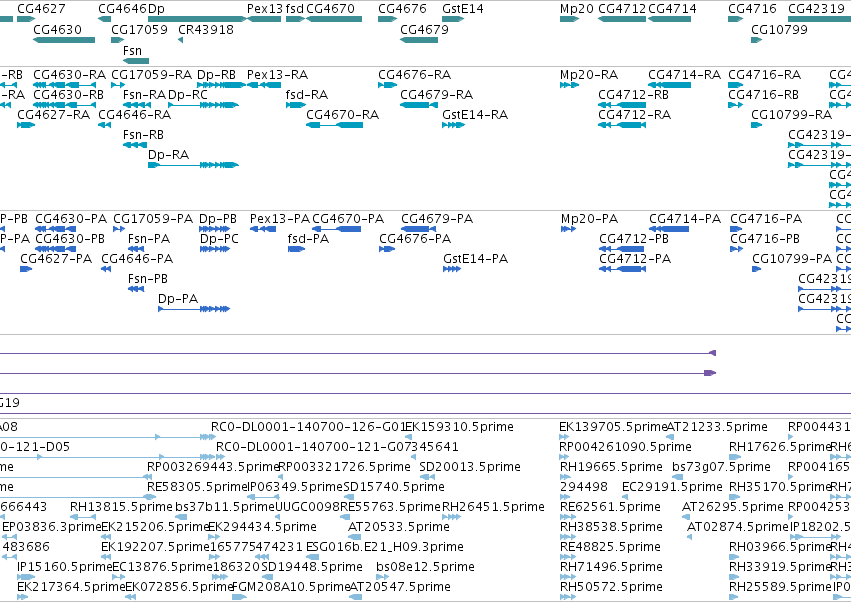
Task: Select protein Dp-PA label
Action: coord(178,299)
